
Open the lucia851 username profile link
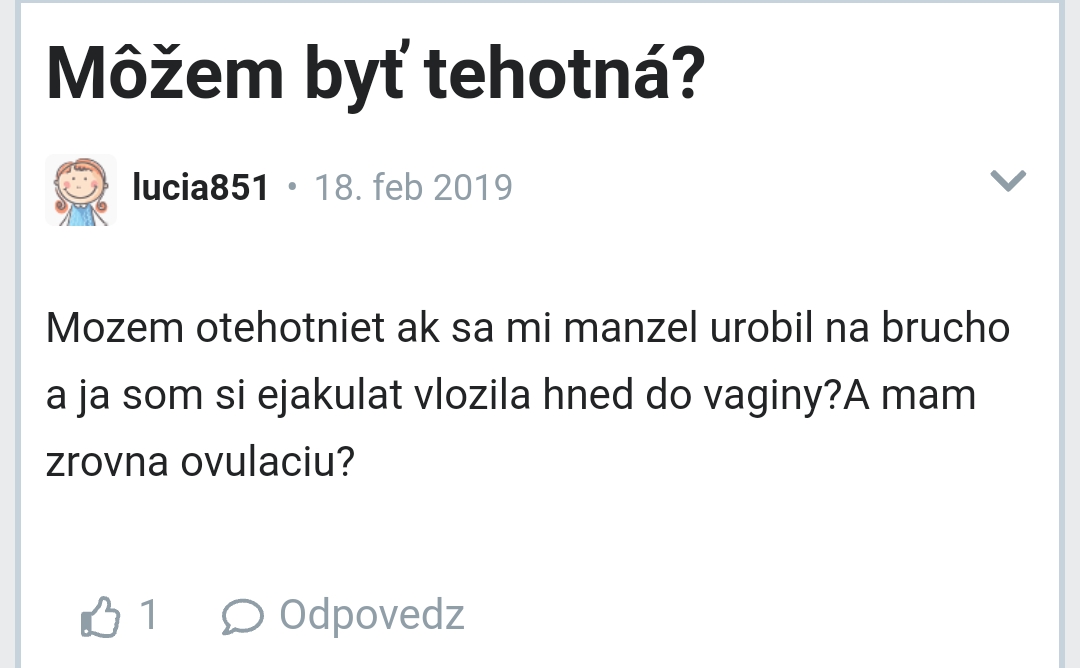pos(200,187)
